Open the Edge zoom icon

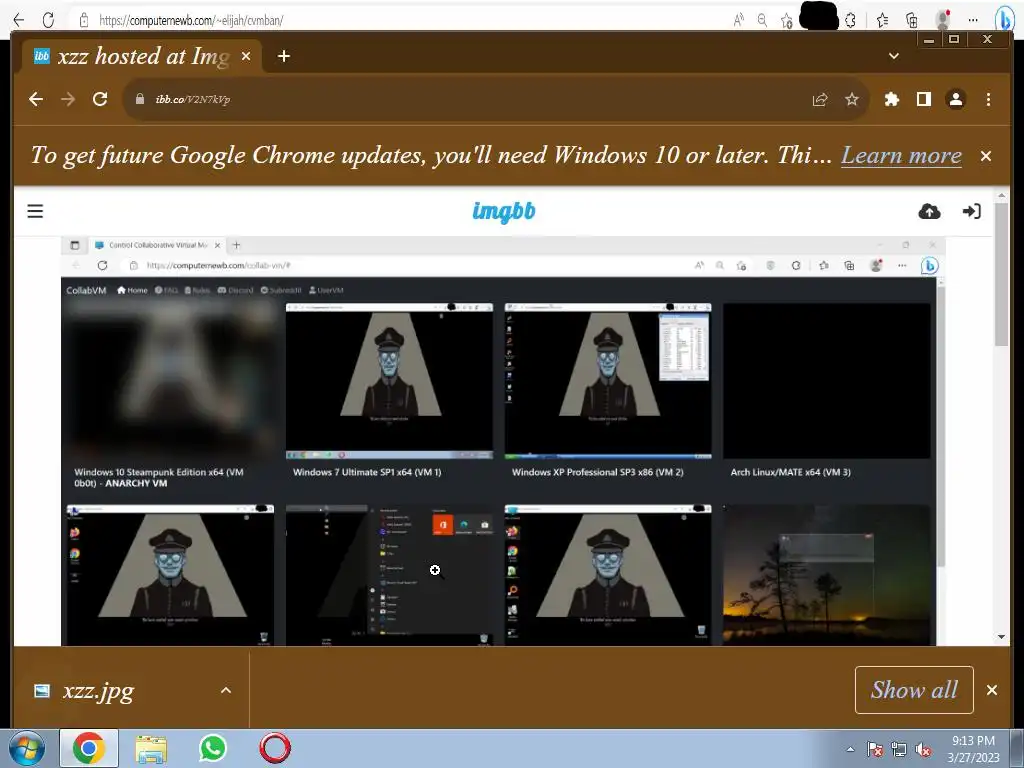[762, 20]
